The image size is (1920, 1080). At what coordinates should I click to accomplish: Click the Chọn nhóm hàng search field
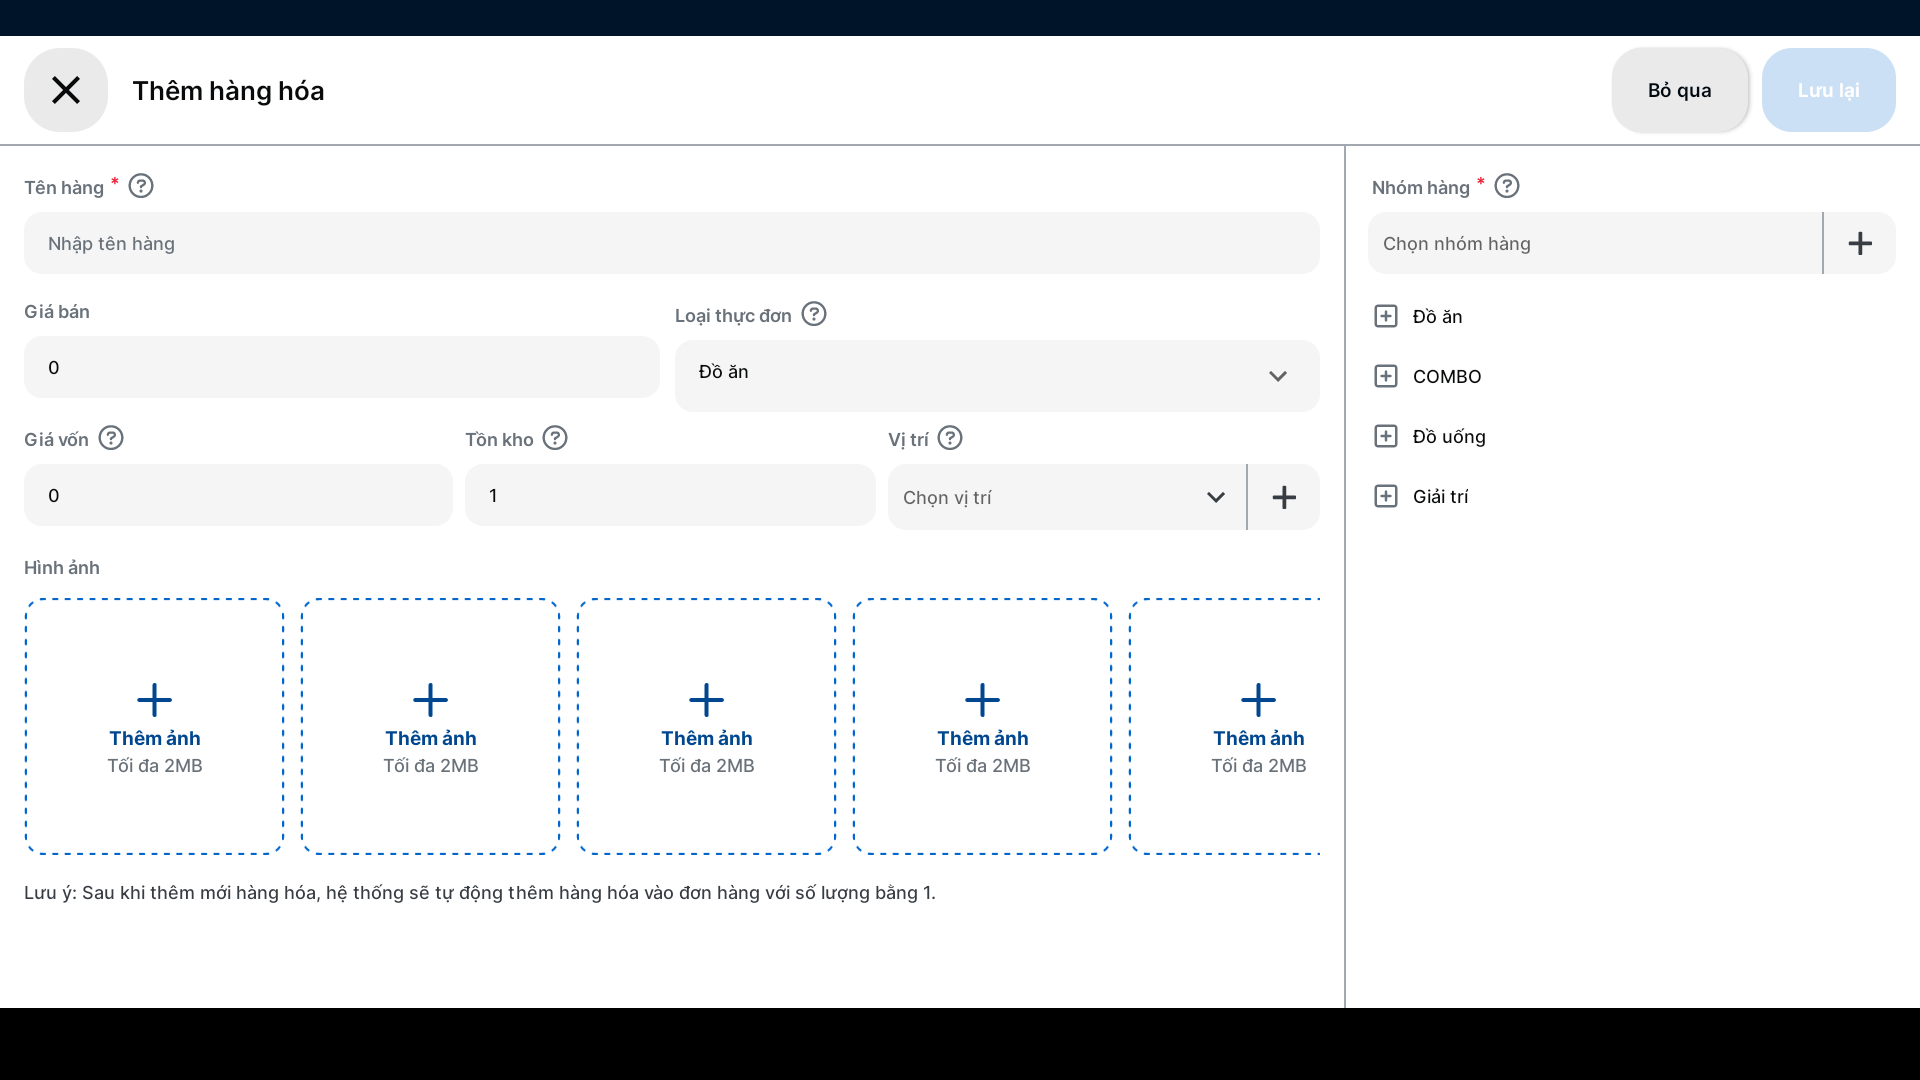(x=1594, y=243)
